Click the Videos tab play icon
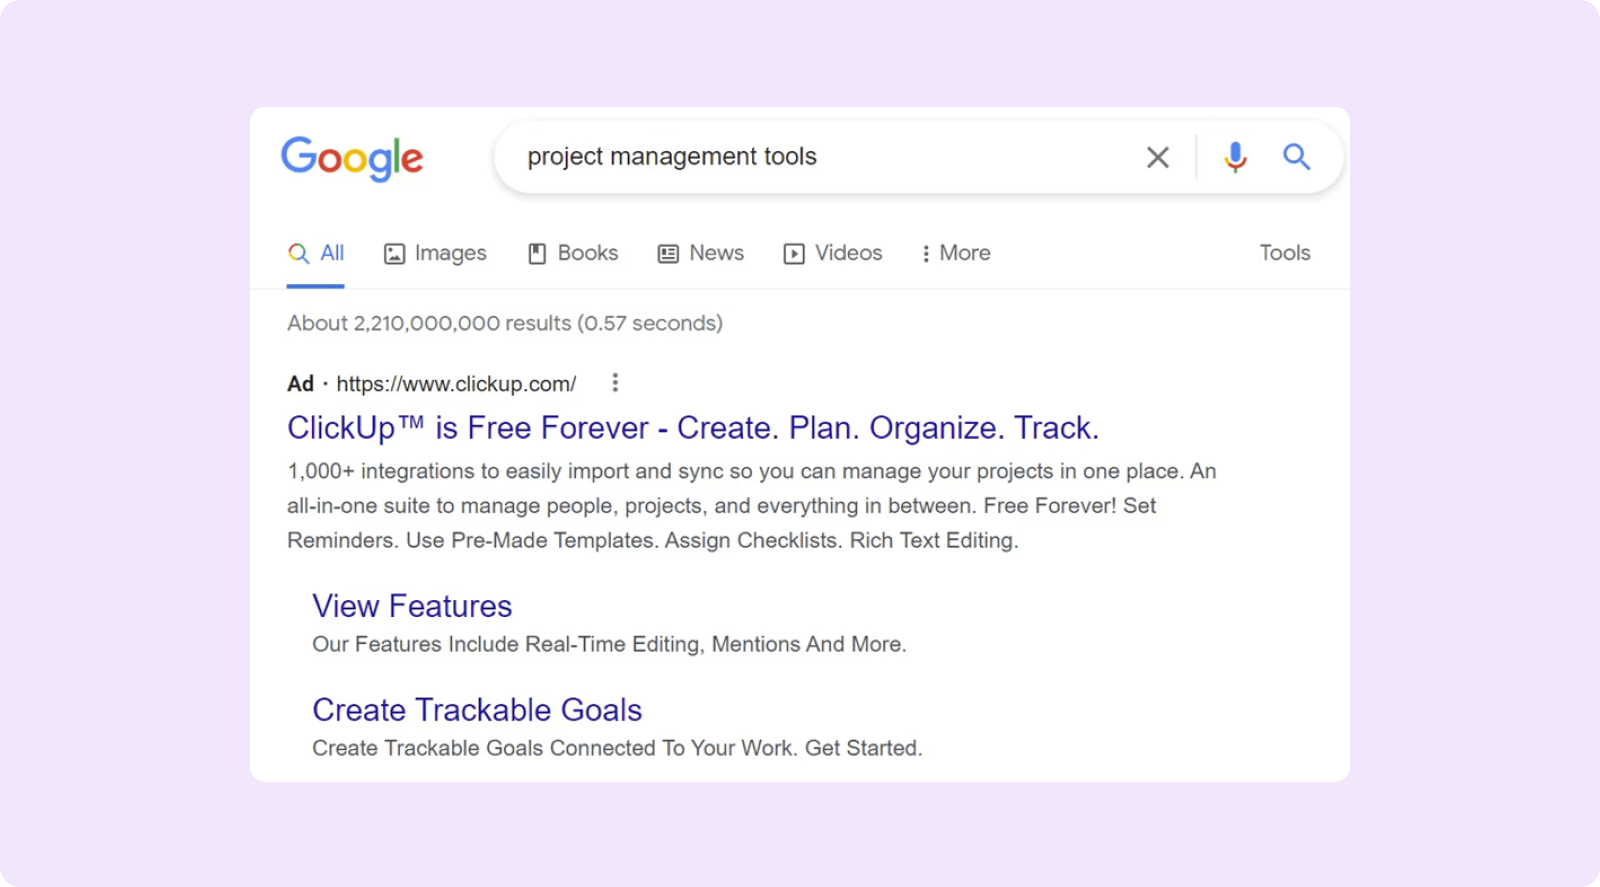Image resolution: width=1600 pixels, height=887 pixels. pyautogui.click(x=794, y=254)
